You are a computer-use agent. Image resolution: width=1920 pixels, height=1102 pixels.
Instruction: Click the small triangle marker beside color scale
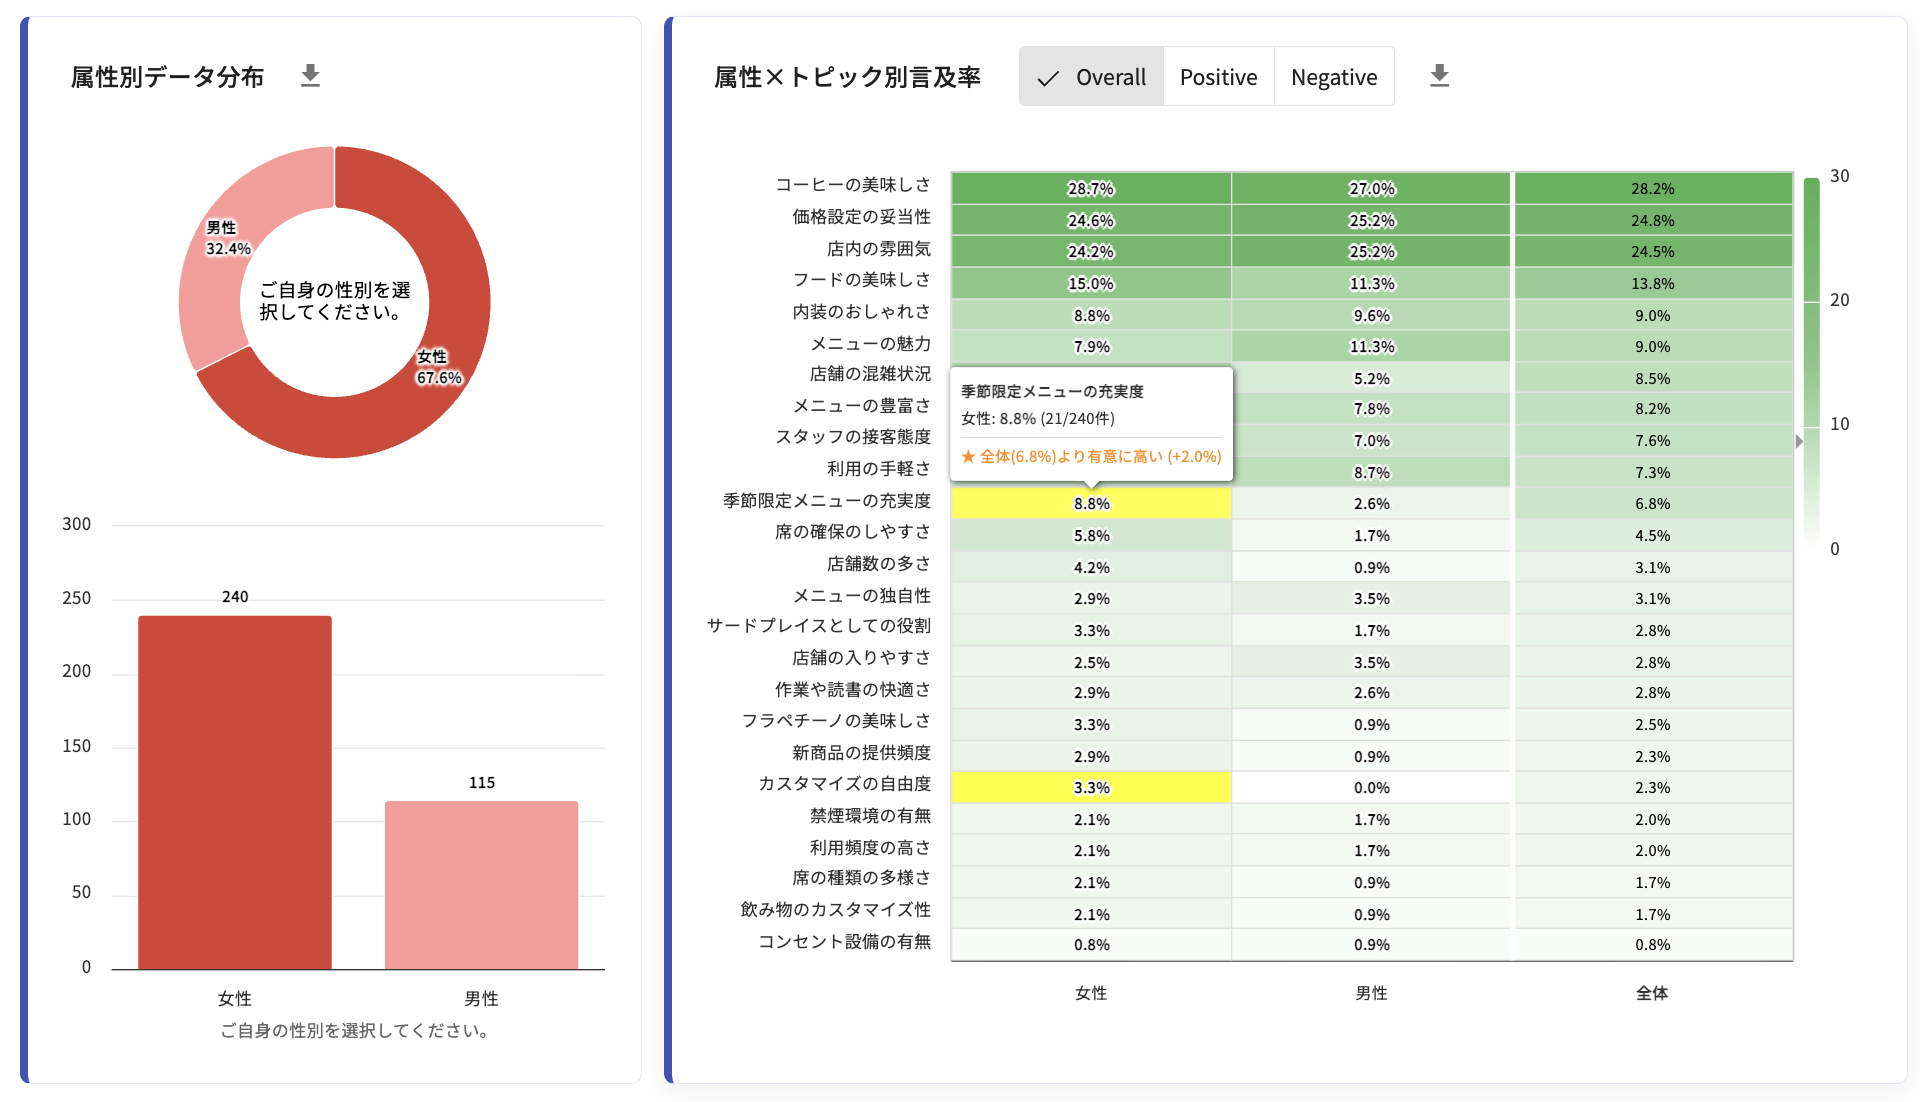point(1799,441)
